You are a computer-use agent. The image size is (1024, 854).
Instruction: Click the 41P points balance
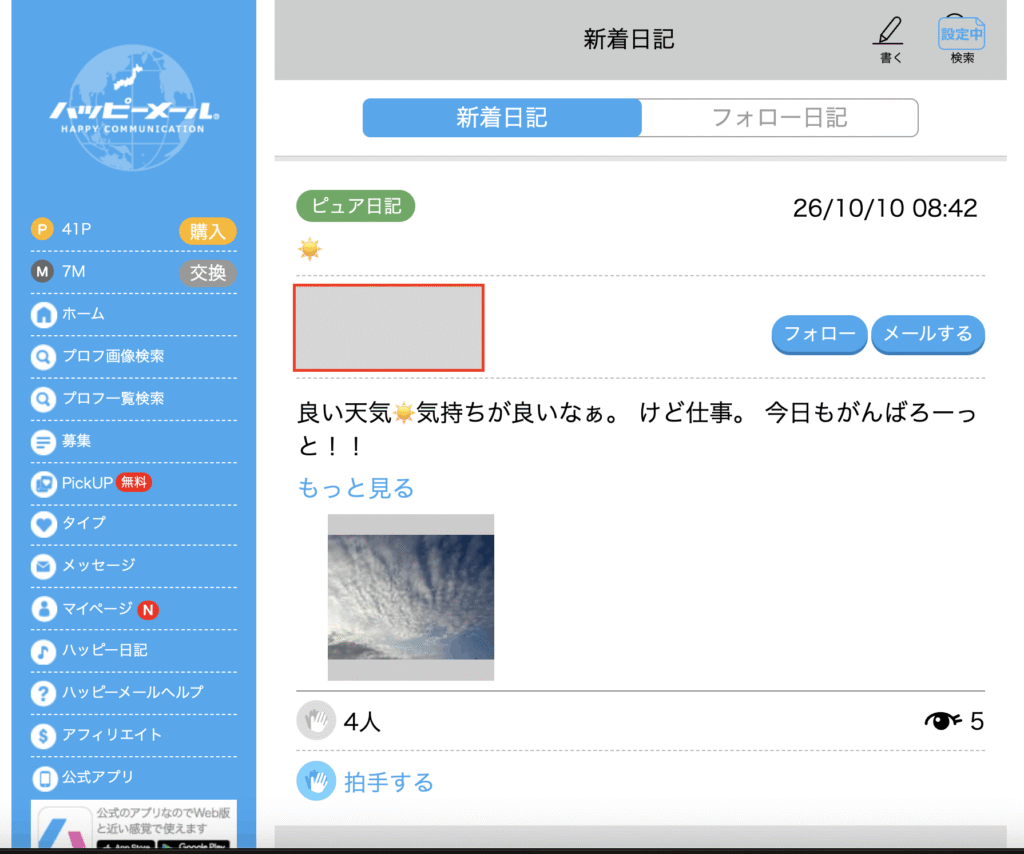pyautogui.click(x=76, y=229)
